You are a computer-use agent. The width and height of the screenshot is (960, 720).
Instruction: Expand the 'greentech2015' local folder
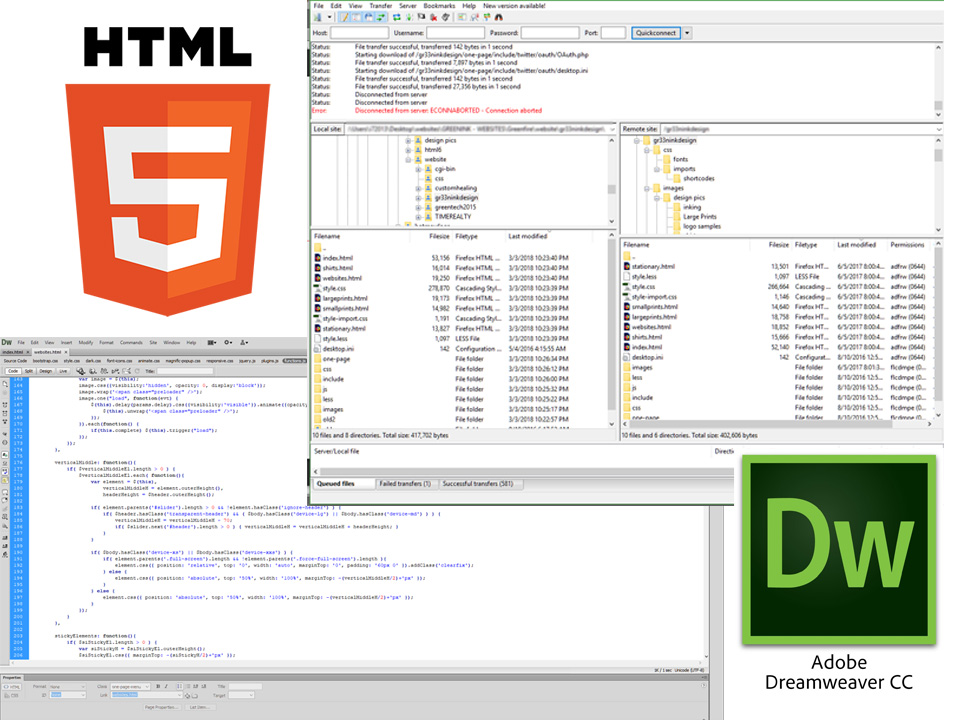[x=419, y=208]
